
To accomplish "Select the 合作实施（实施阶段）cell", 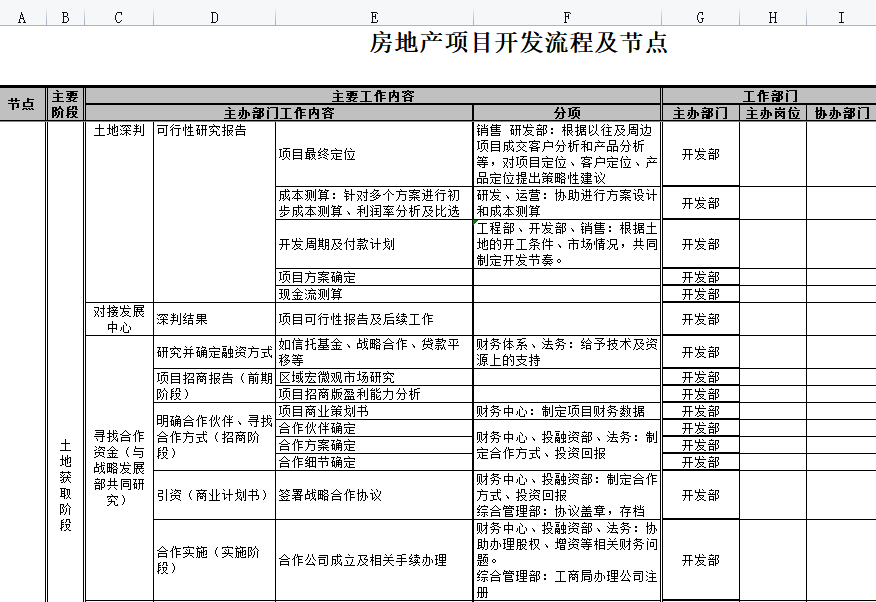I will click(215, 560).
